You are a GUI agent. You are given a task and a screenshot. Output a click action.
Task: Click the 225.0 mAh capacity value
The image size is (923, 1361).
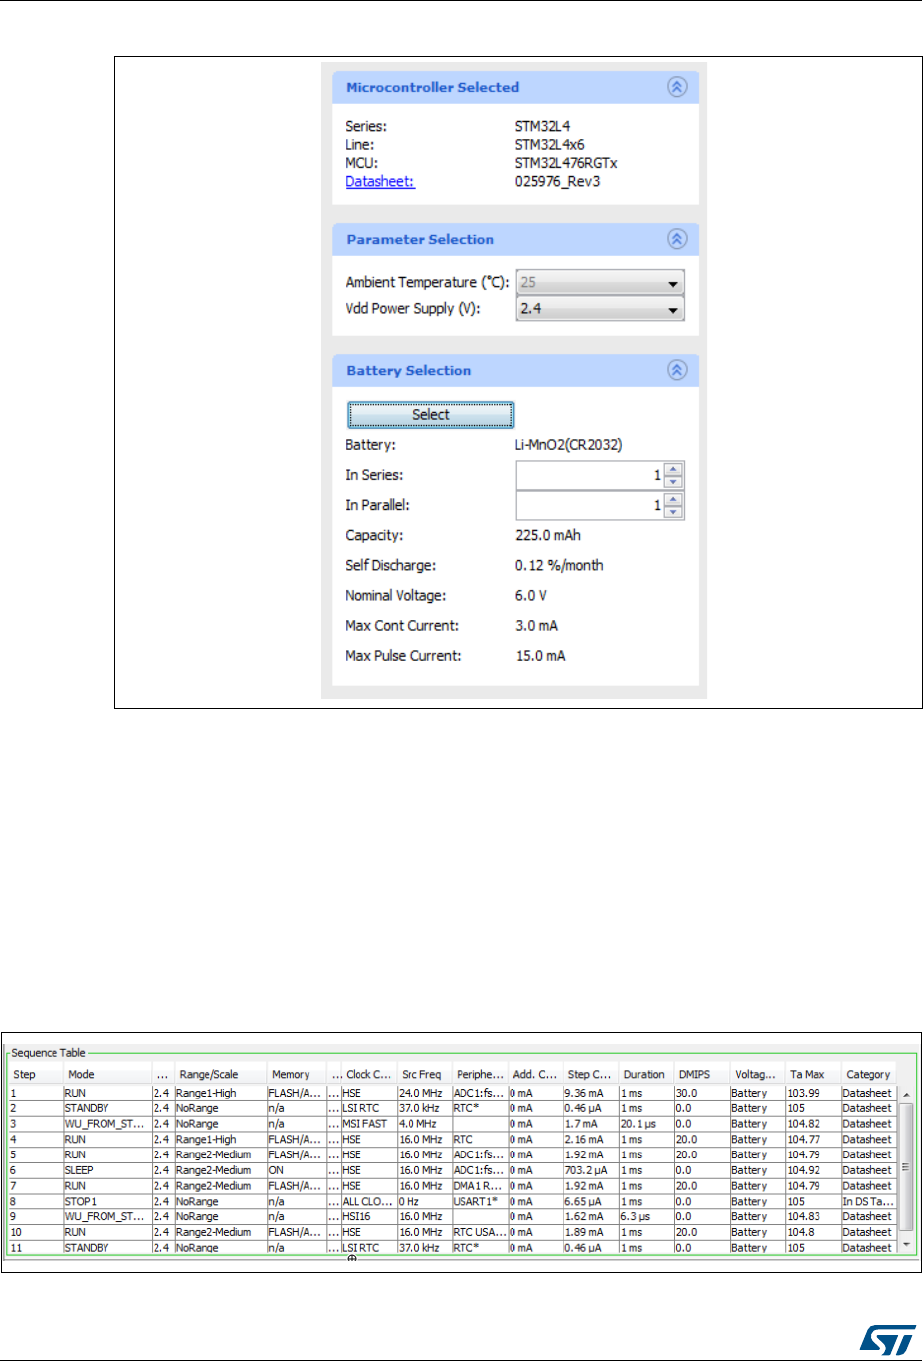tap(548, 535)
